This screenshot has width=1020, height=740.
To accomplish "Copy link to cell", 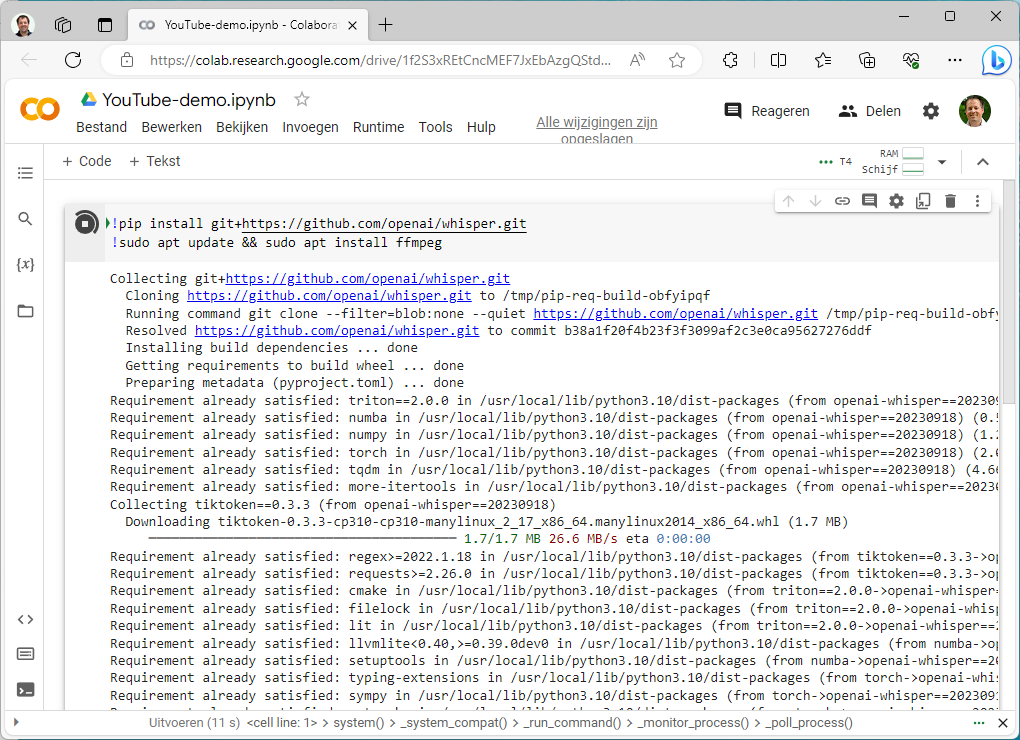I will click(x=842, y=201).
